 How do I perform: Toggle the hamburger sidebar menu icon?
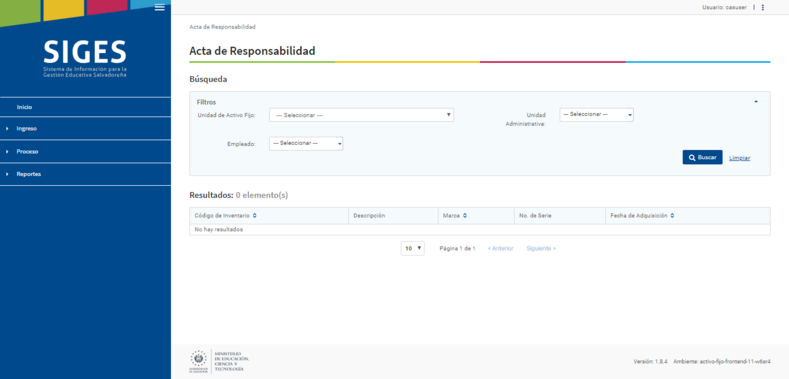160,7
